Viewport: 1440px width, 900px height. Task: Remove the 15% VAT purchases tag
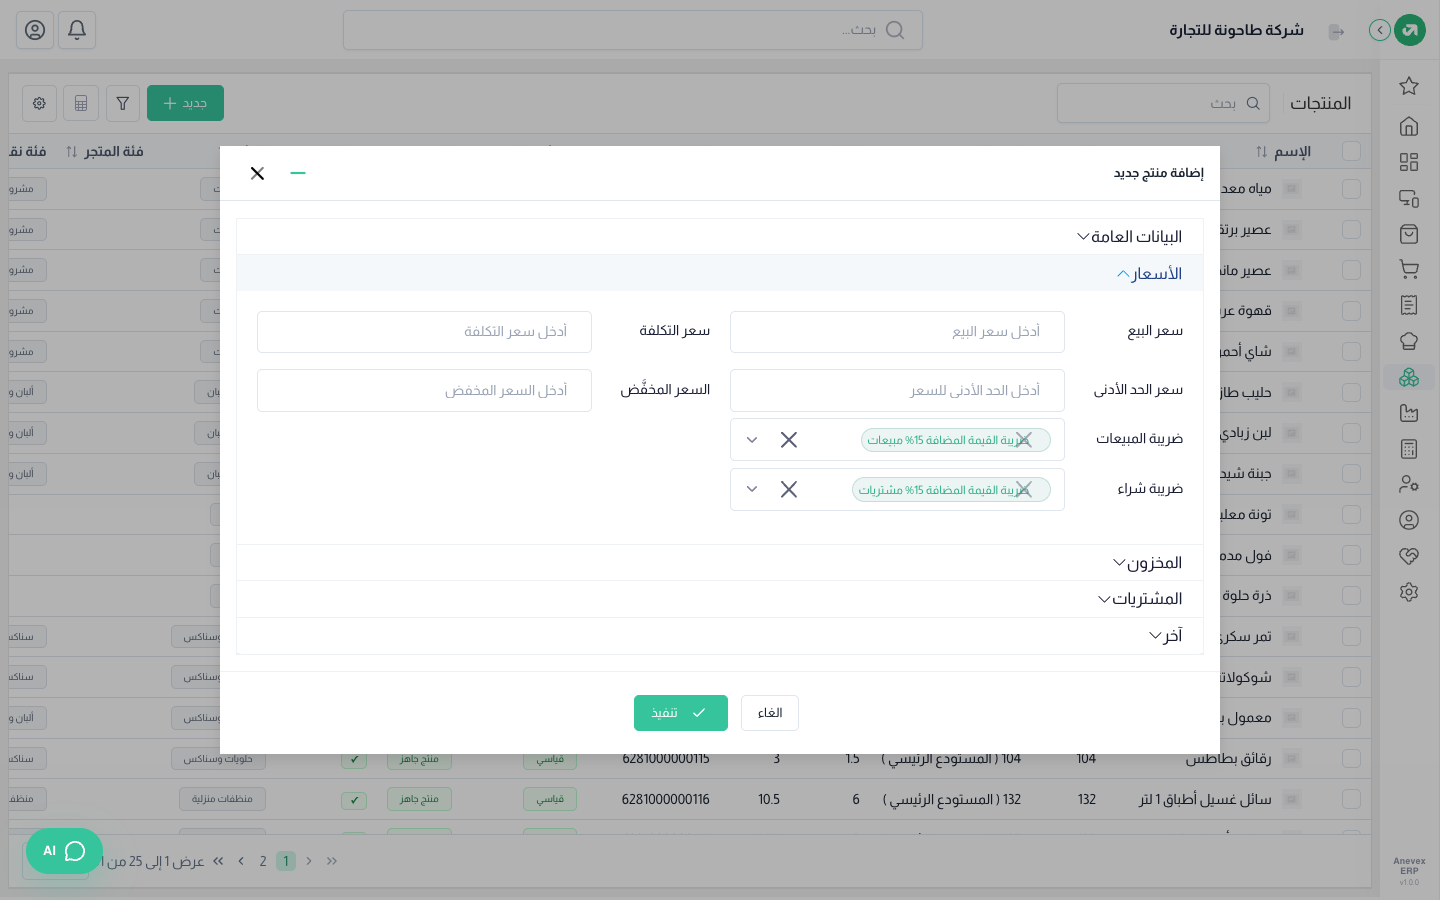point(1023,490)
